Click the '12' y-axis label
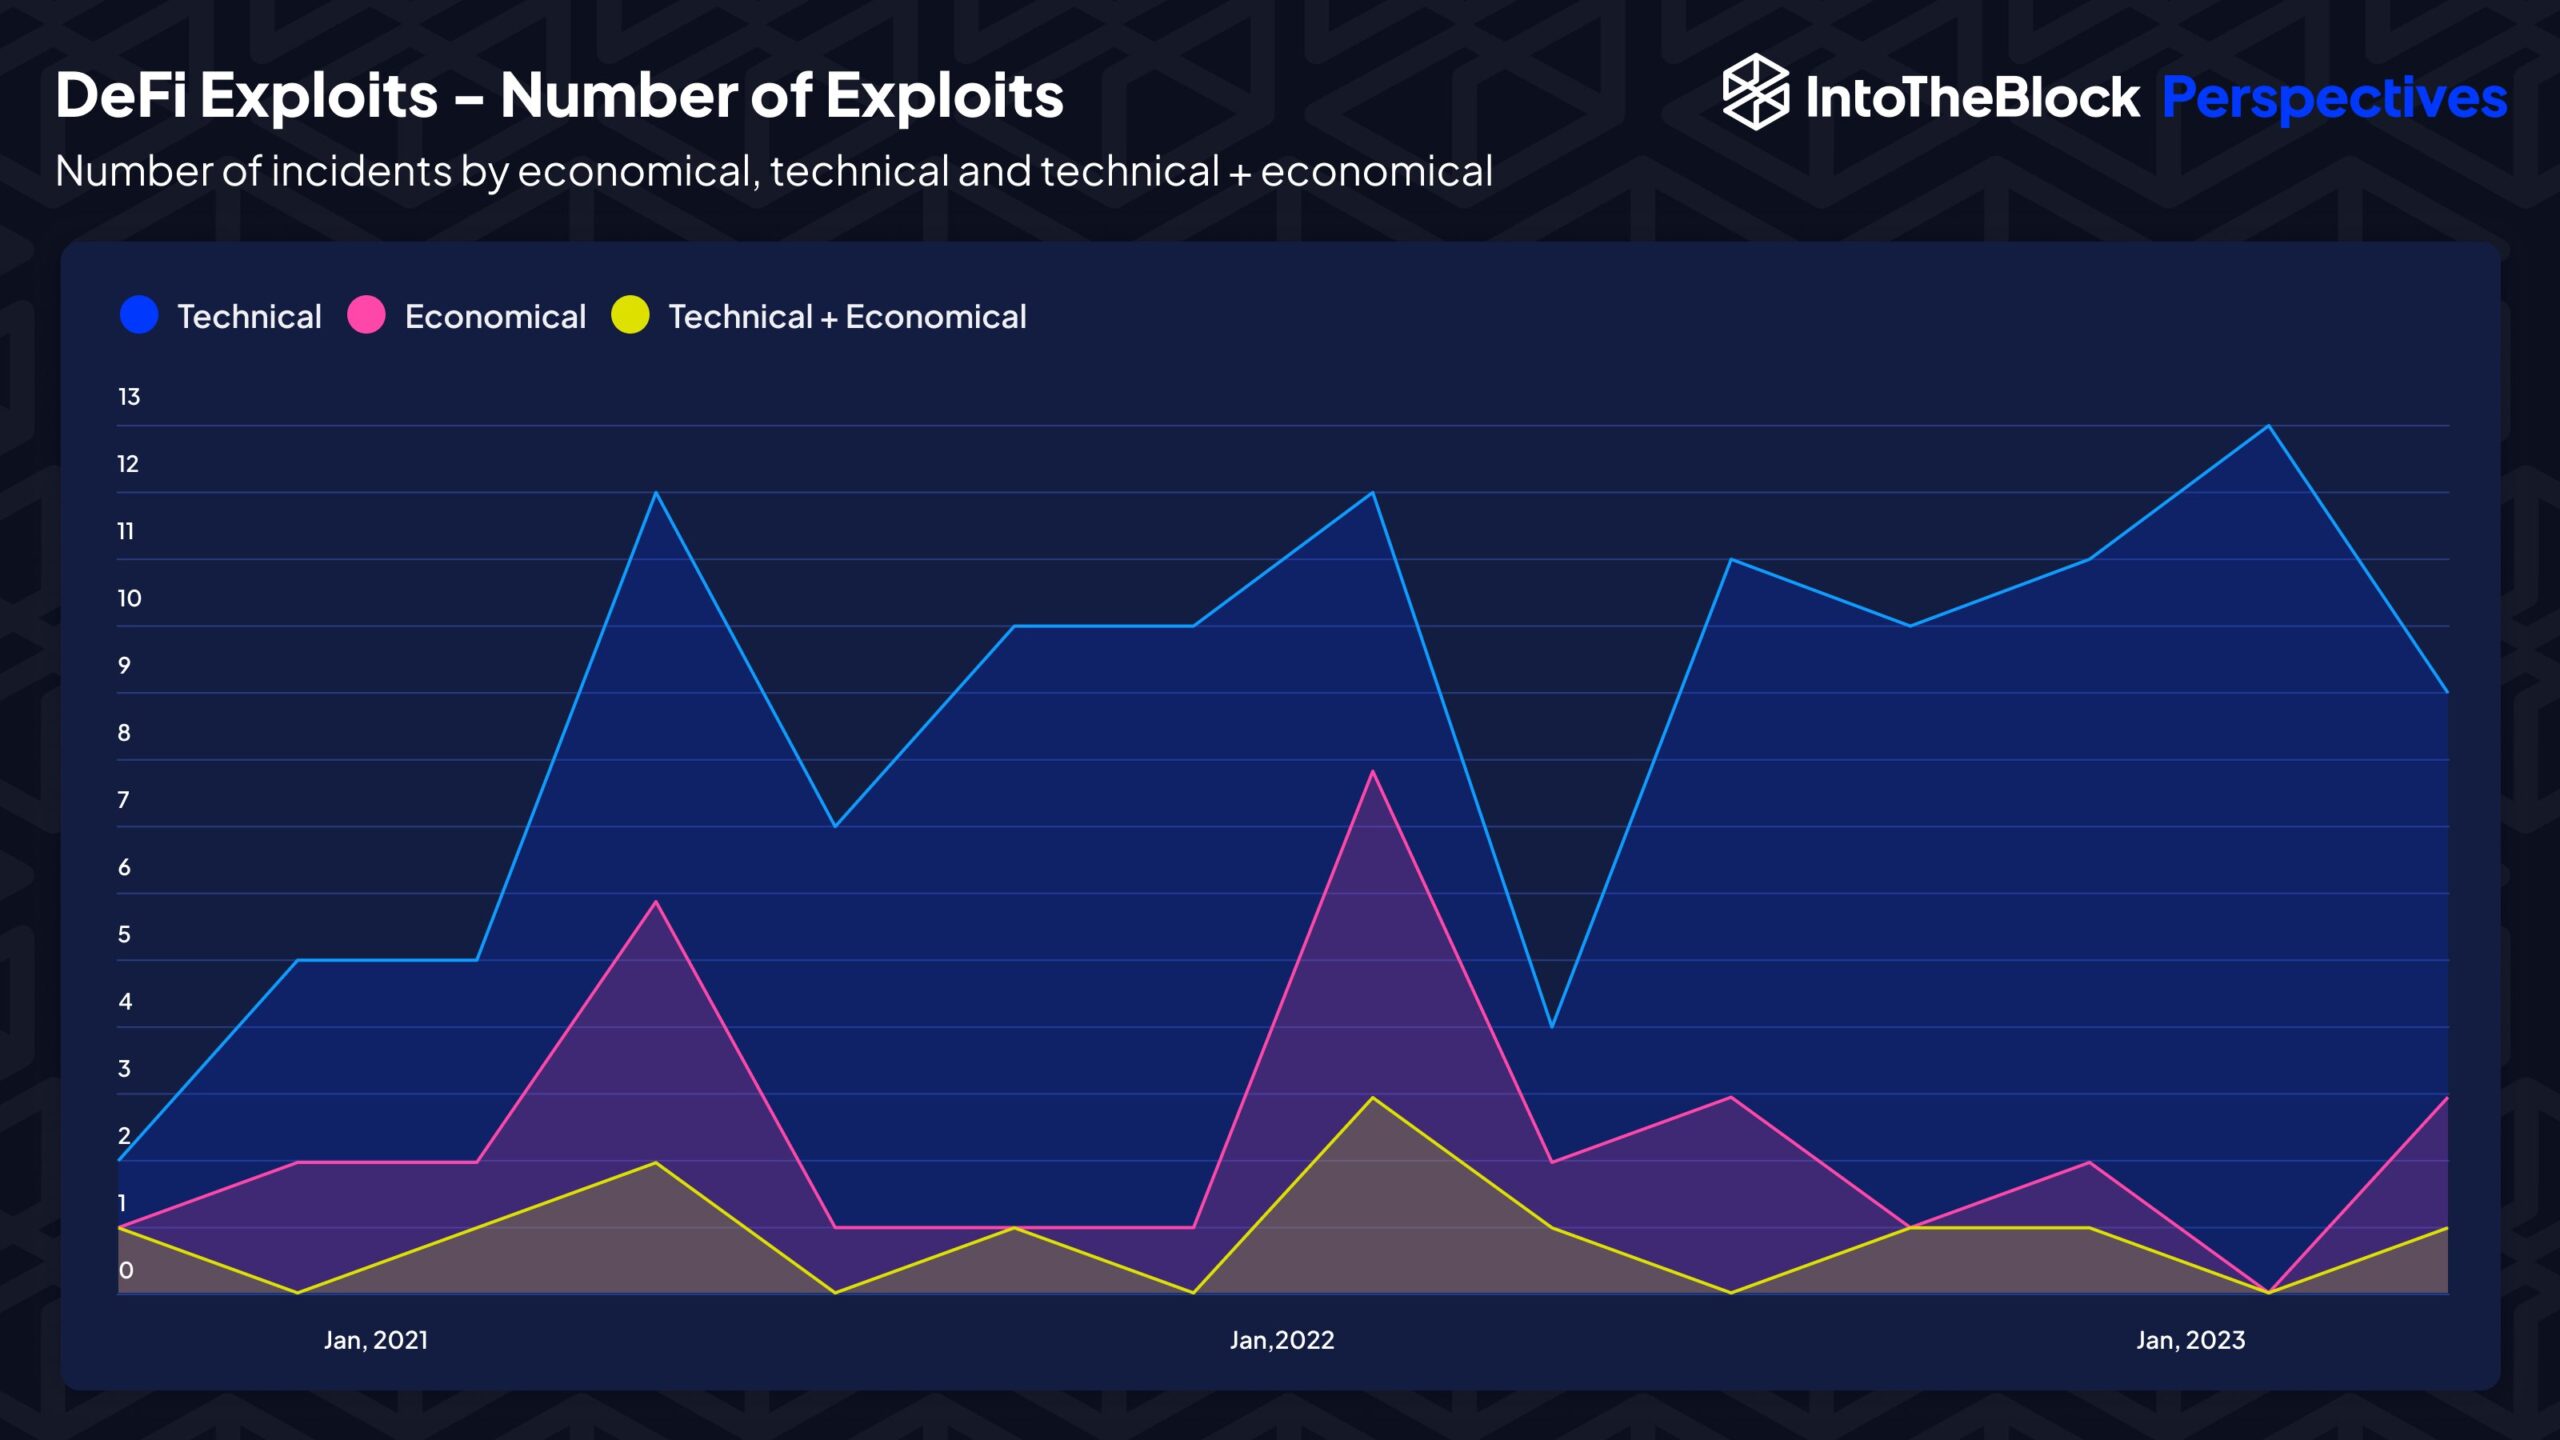The height and width of the screenshot is (1440, 2560). coord(128,464)
